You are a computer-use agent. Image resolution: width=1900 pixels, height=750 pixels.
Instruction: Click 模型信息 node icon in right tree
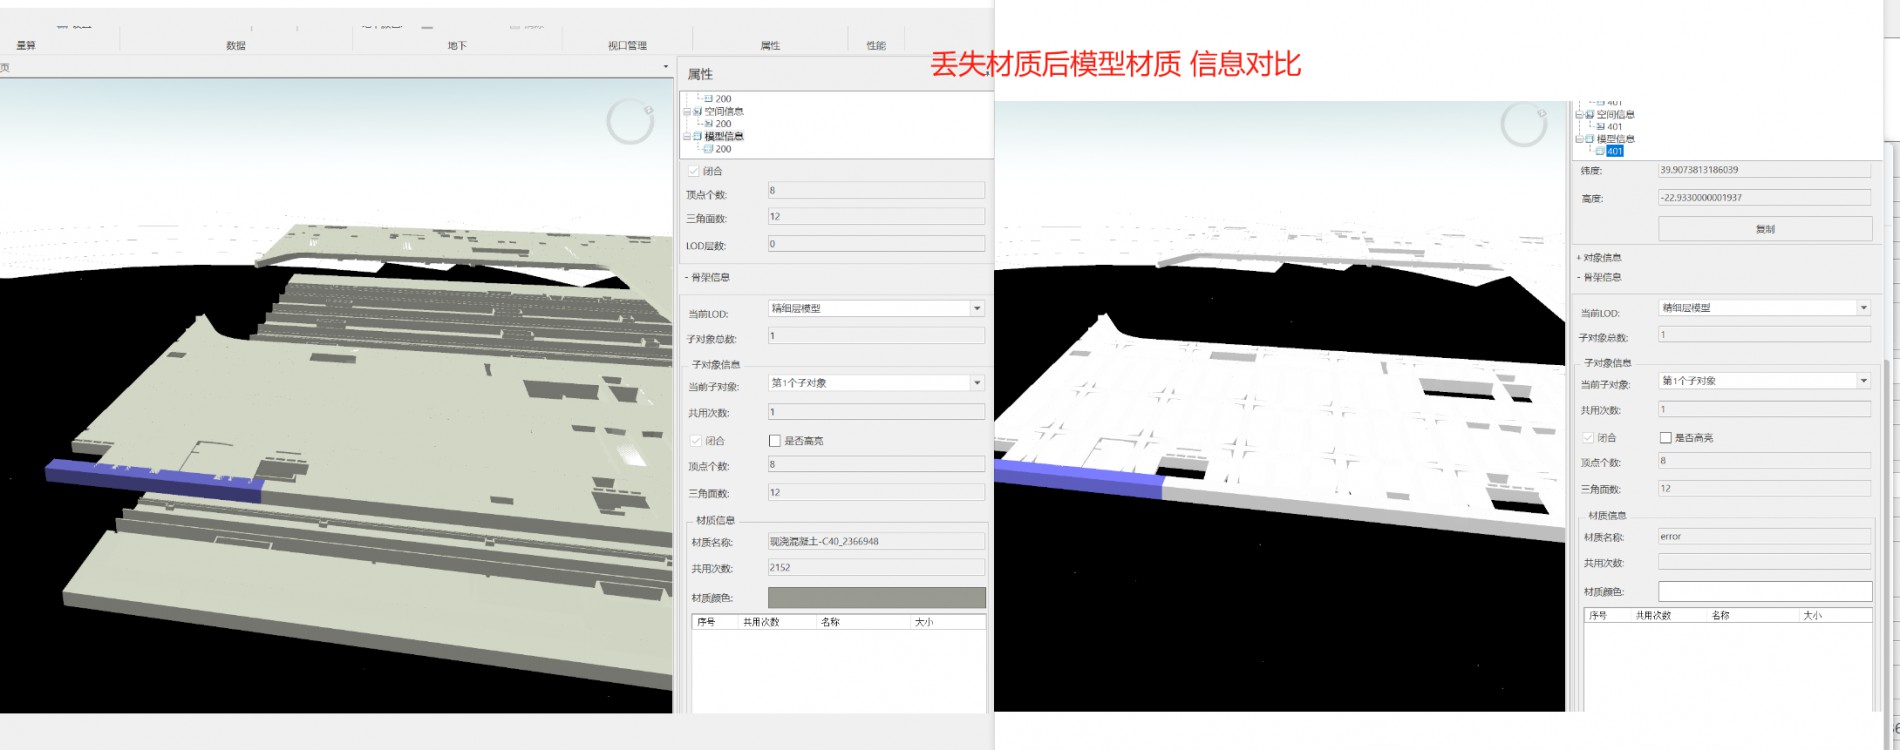[x=1590, y=139]
